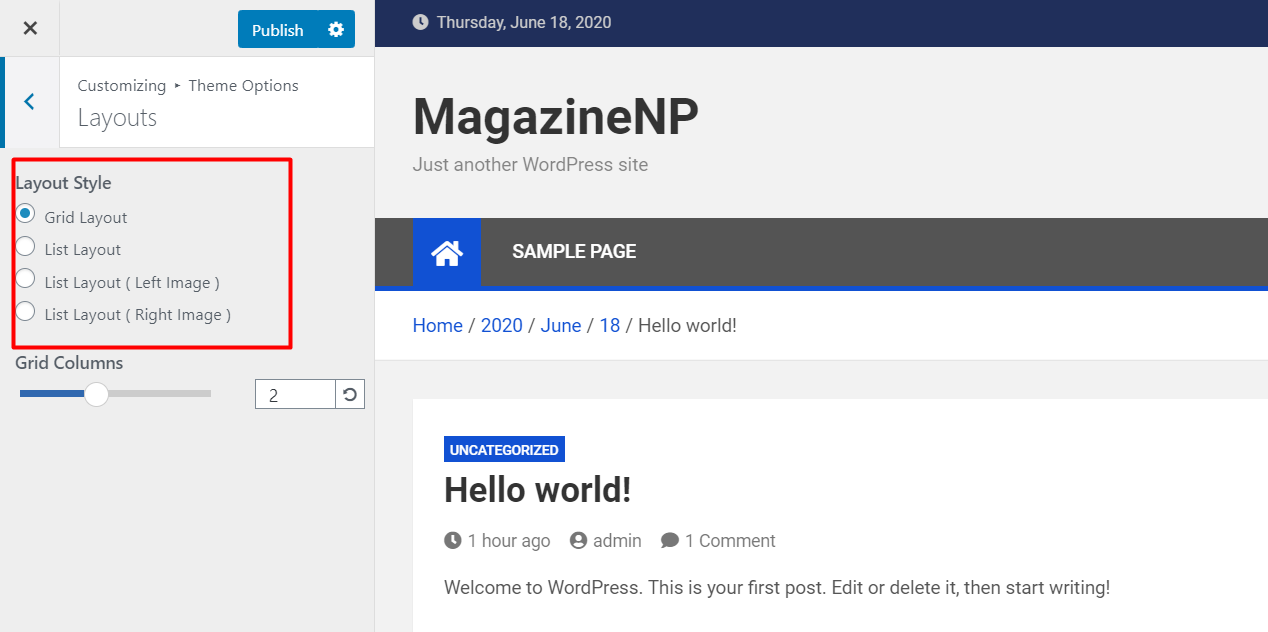
Task: Click the Grid Columns label text
Action: tap(69, 363)
